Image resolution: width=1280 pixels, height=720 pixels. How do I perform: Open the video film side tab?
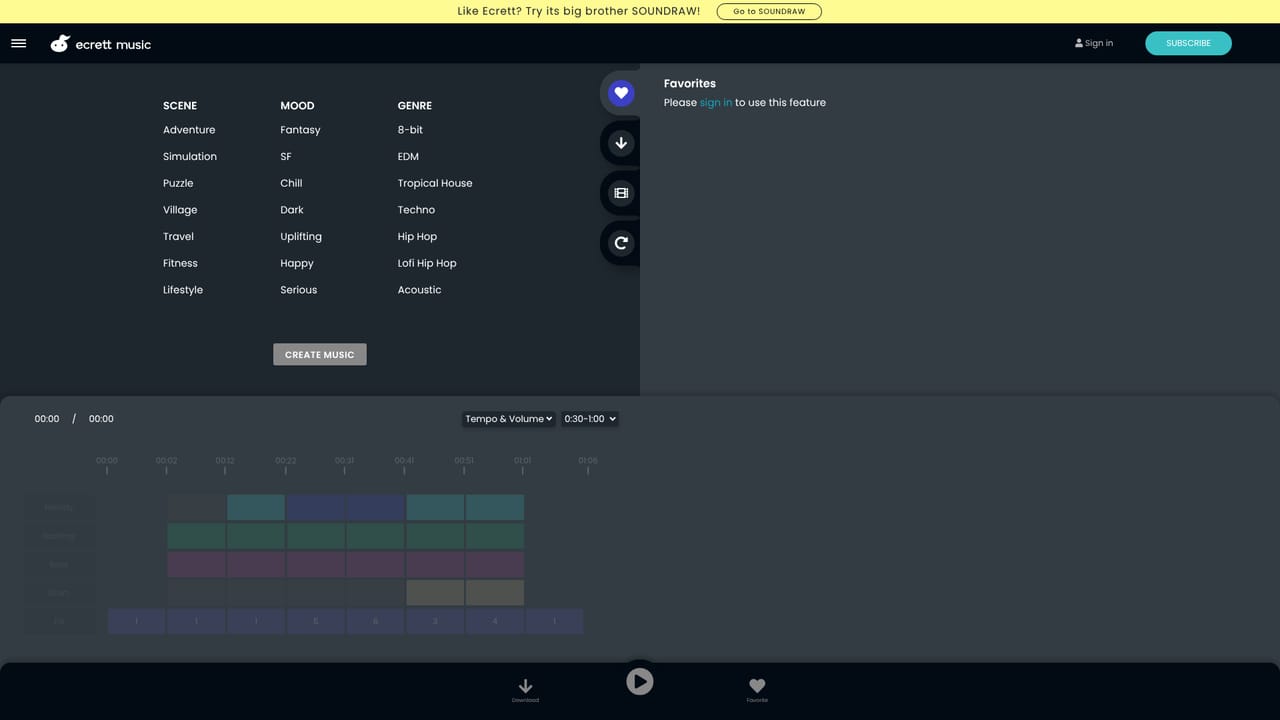tap(621, 193)
